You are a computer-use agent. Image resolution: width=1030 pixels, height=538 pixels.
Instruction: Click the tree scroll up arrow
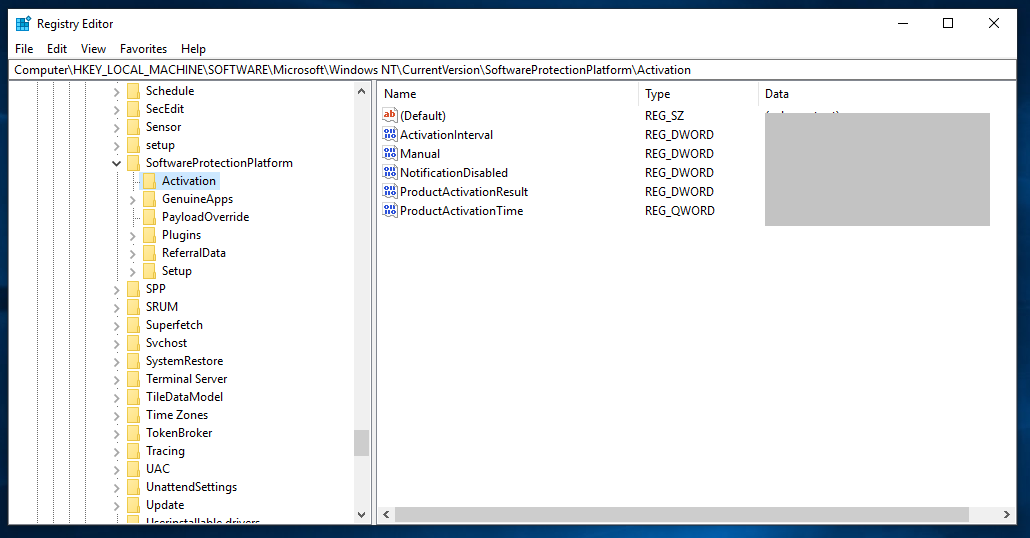[361, 91]
